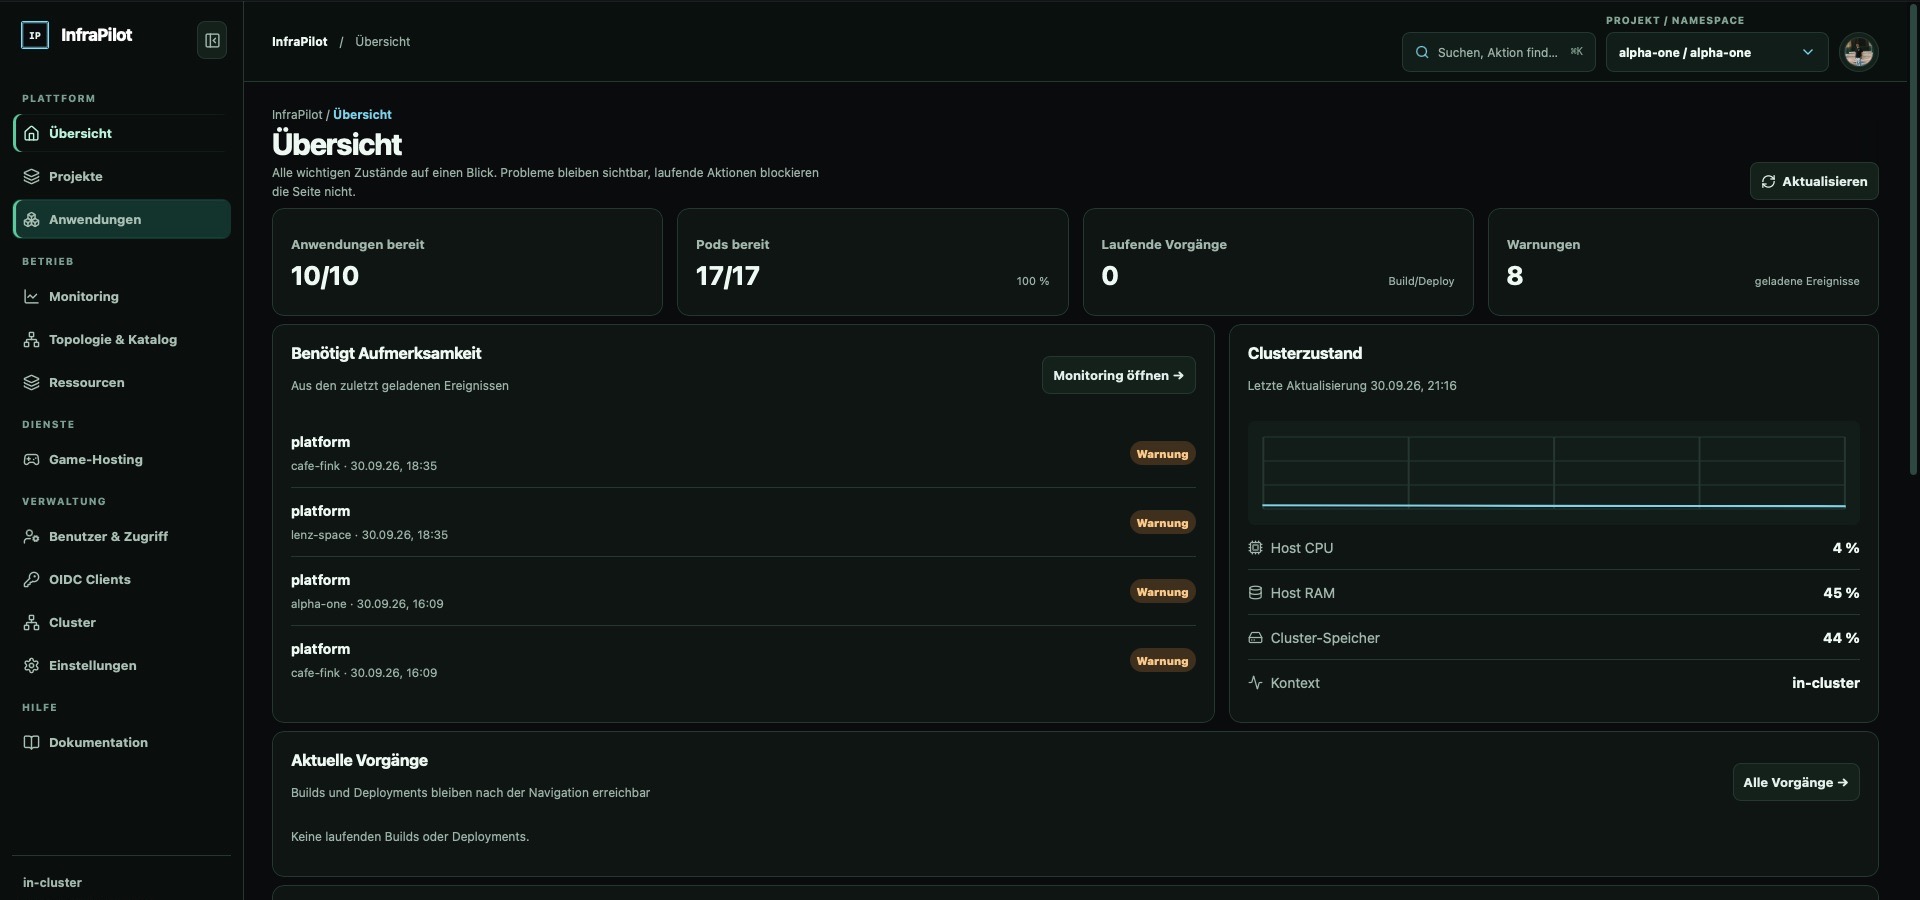This screenshot has height=900, width=1920.
Task: Click the Cluster-Speicher drive icon
Action: (x=1256, y=637)
